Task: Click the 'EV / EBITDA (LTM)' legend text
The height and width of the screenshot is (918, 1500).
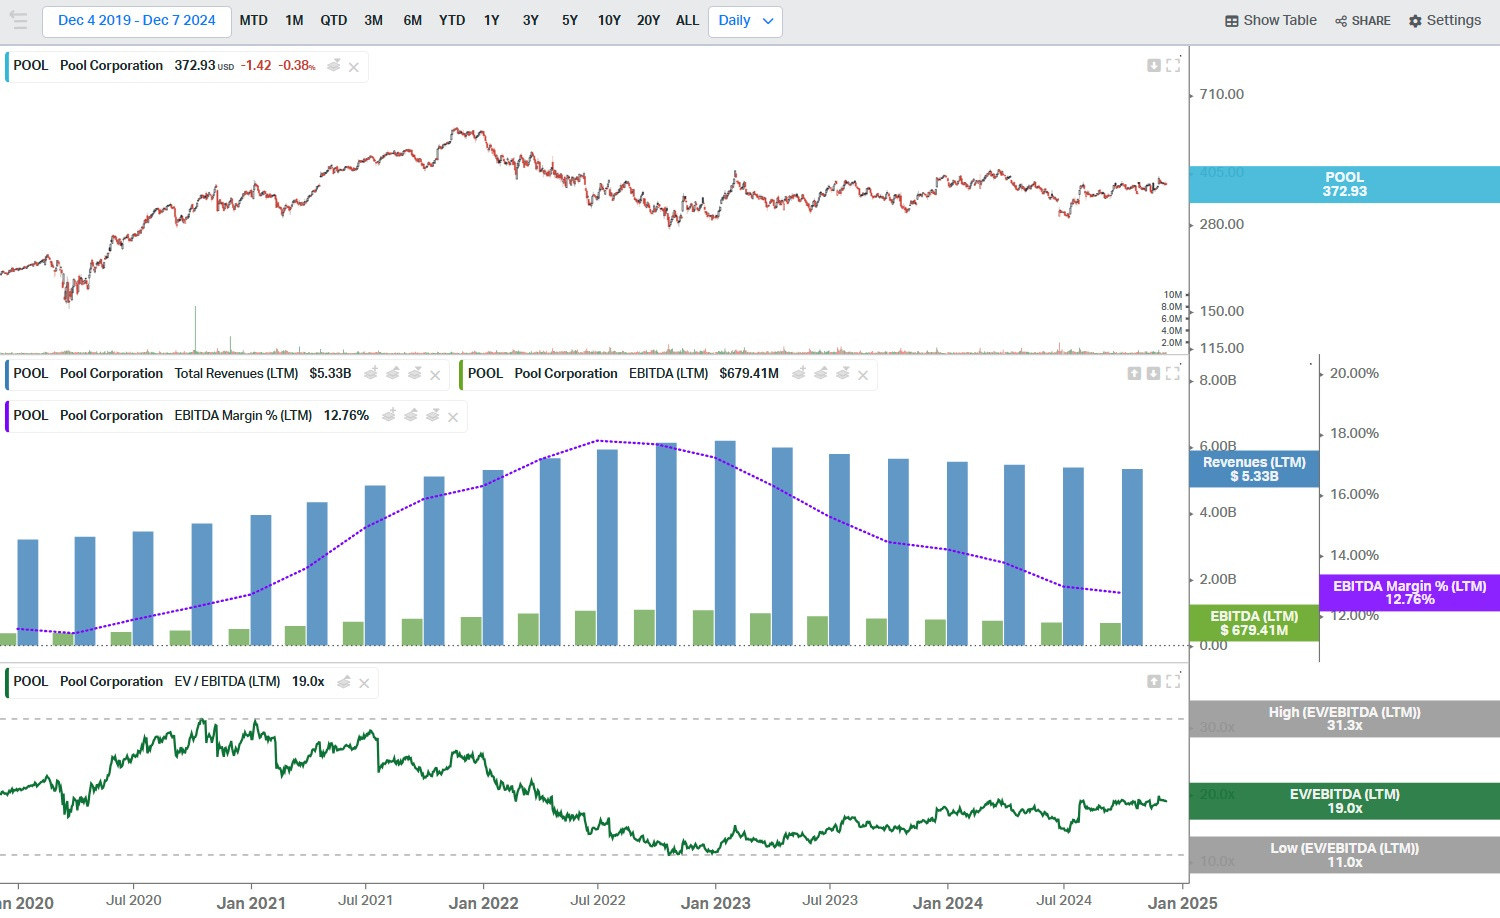Action: pos(227,681)
